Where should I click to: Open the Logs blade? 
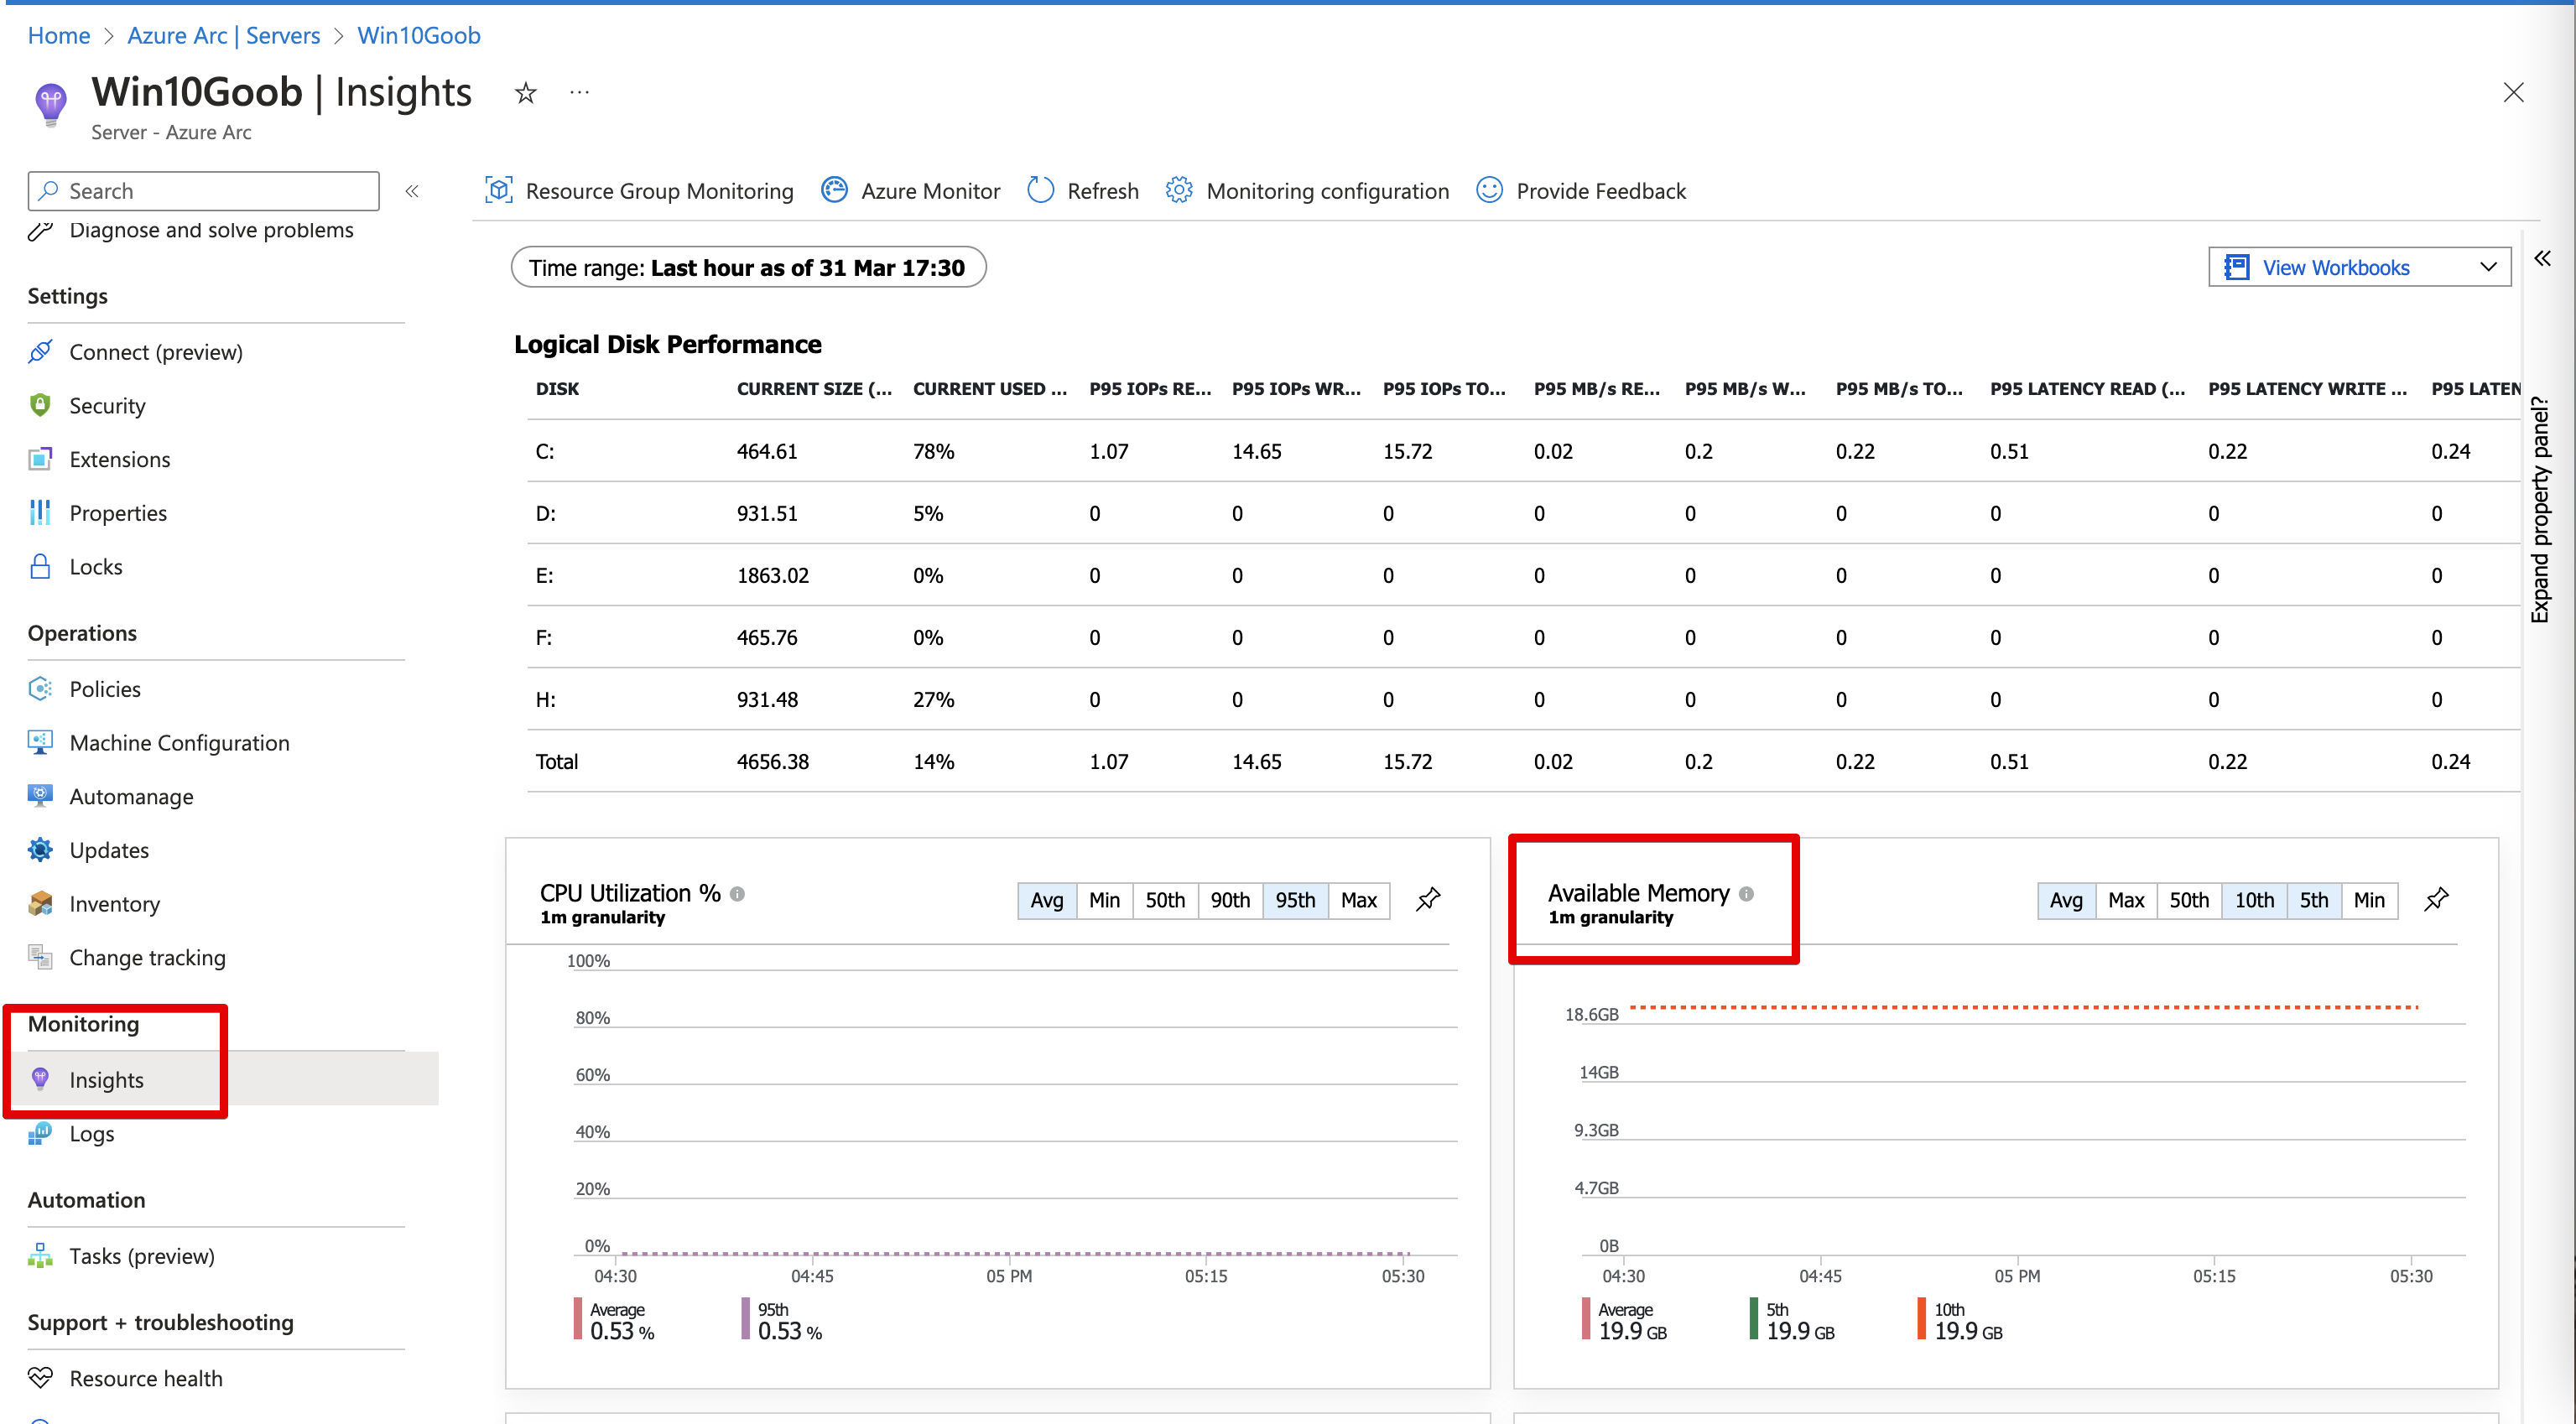click(x=92, y=1133)
